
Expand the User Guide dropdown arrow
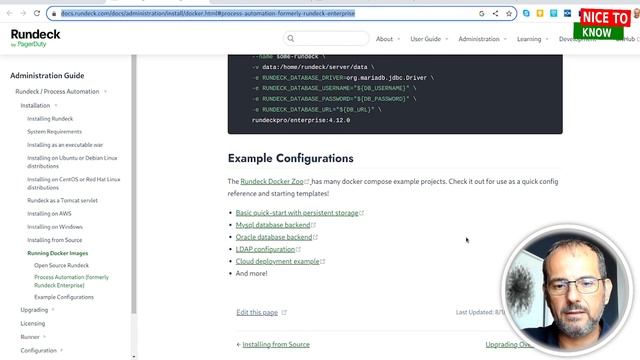coord(447,39)
